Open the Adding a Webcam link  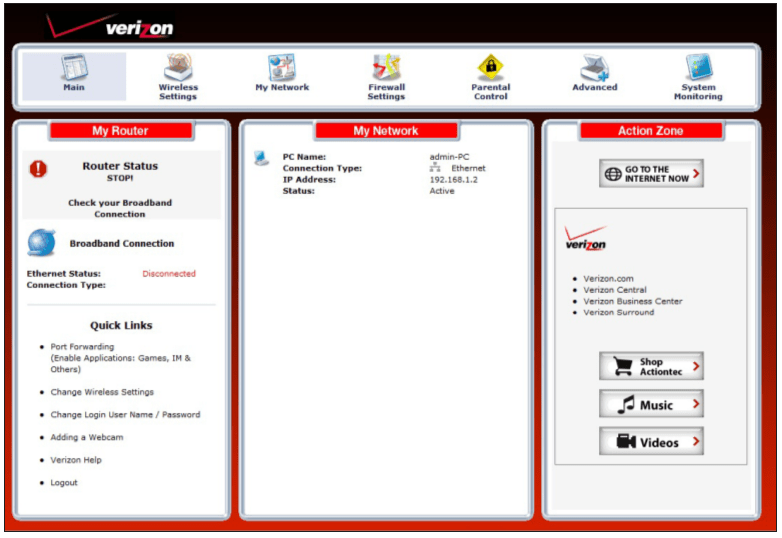tap(87, 437)
